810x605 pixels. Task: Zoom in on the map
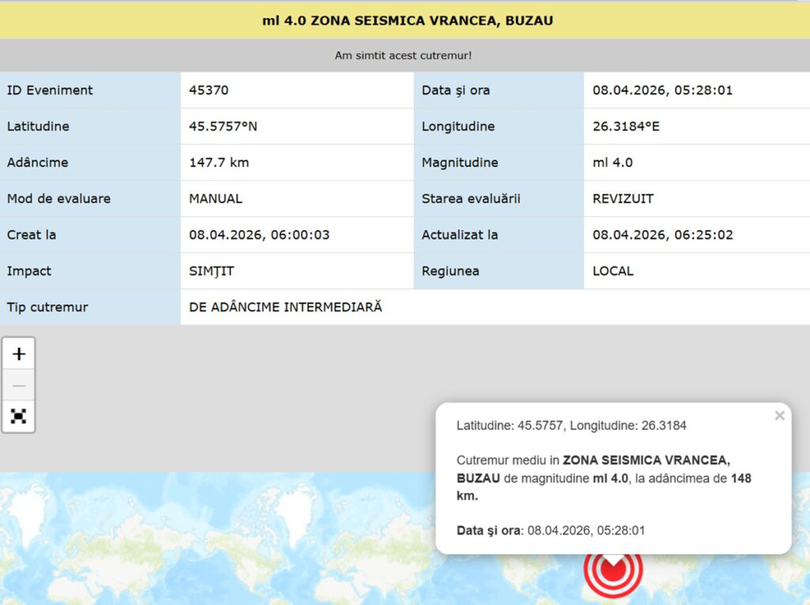(x=19, y=354)
